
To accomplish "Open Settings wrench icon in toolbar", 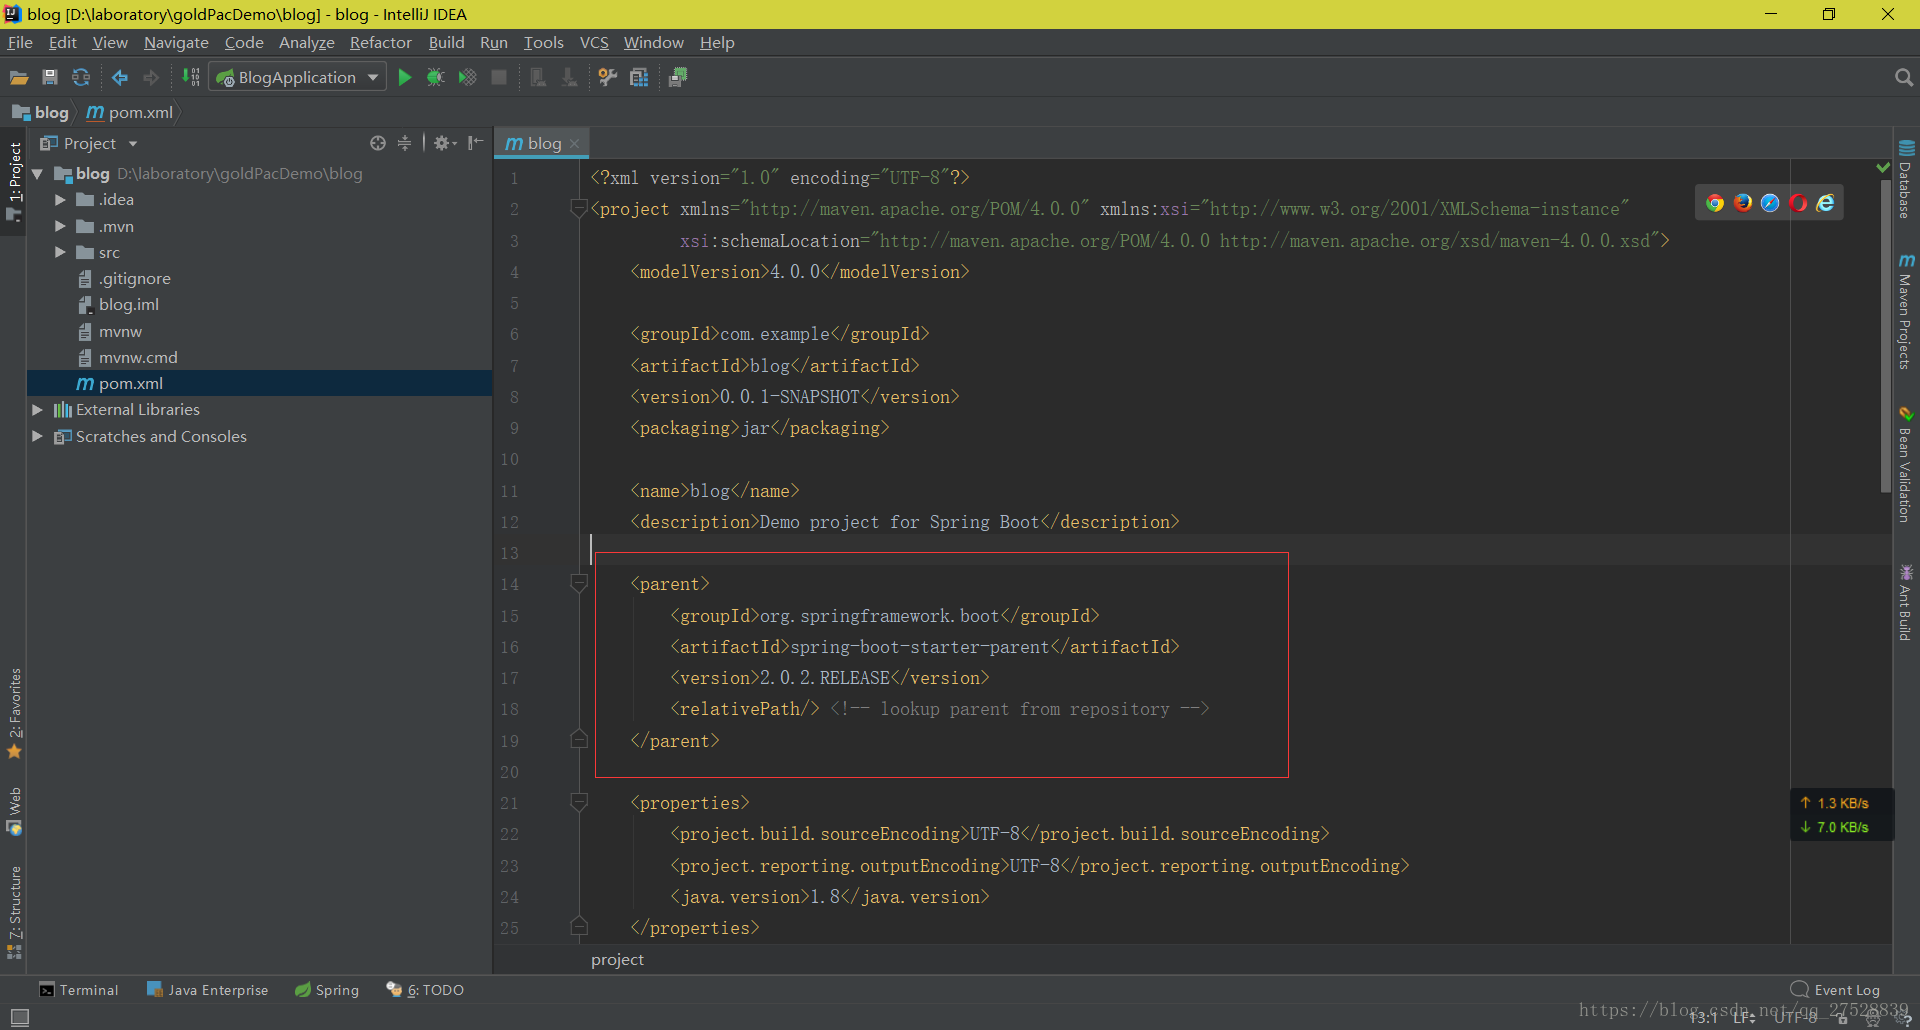I will click(x=607, y=78).
